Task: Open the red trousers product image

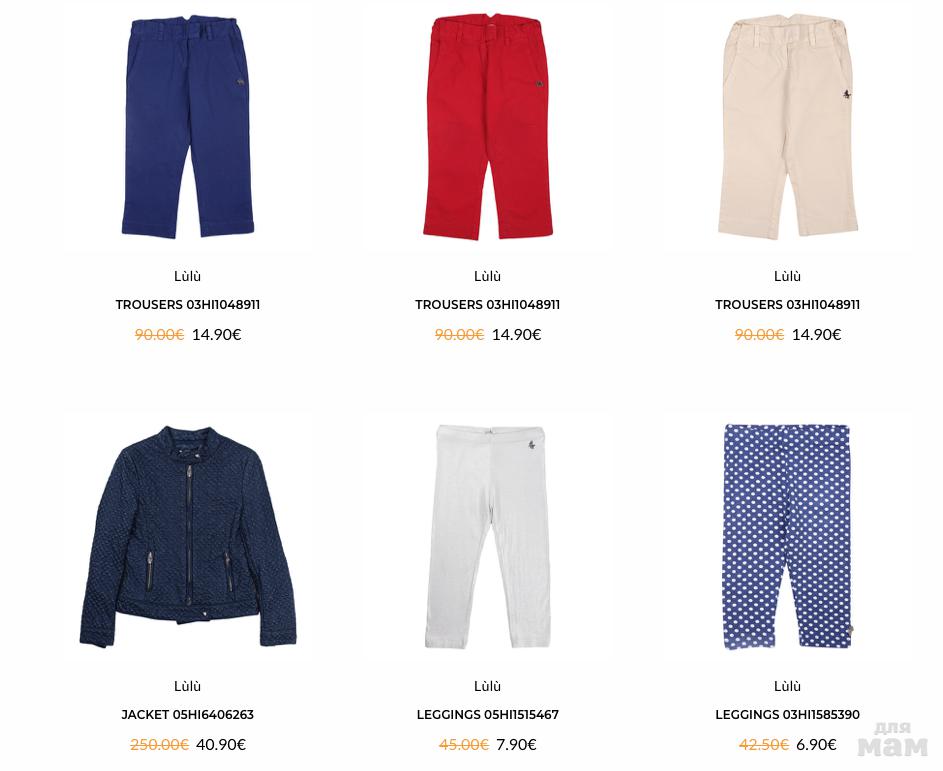Action: pyautogui.click(x=488, y=127)
